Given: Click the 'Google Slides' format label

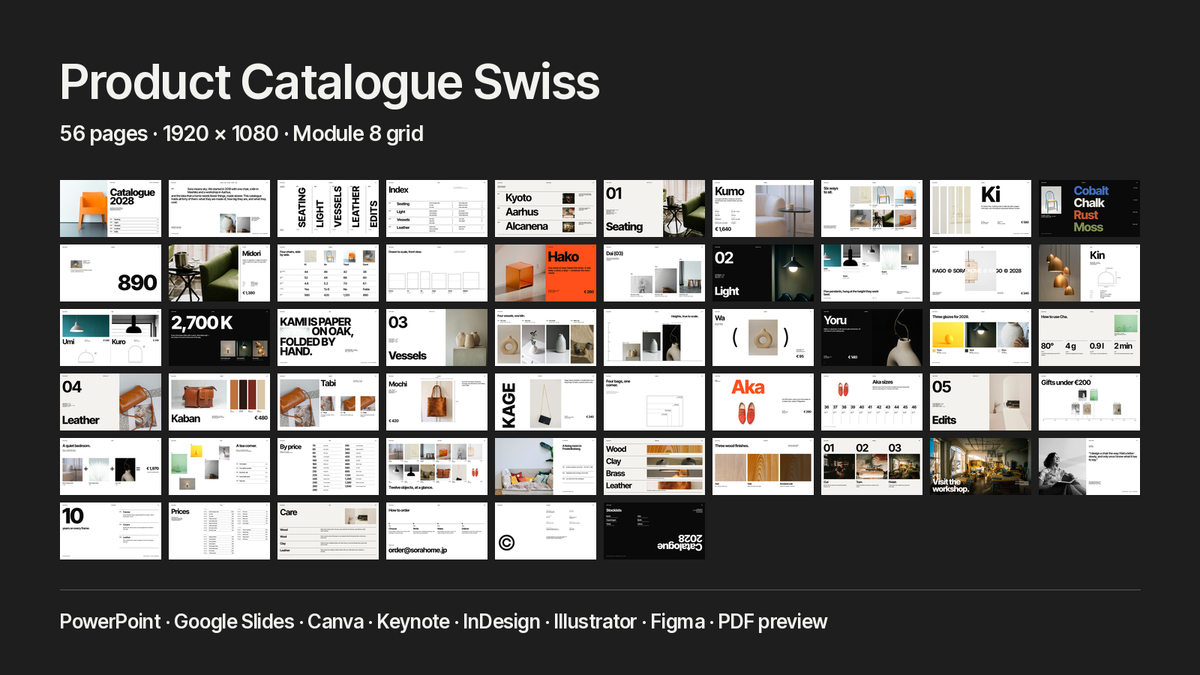Looking at the screenshot, I should tap(234, 621).
